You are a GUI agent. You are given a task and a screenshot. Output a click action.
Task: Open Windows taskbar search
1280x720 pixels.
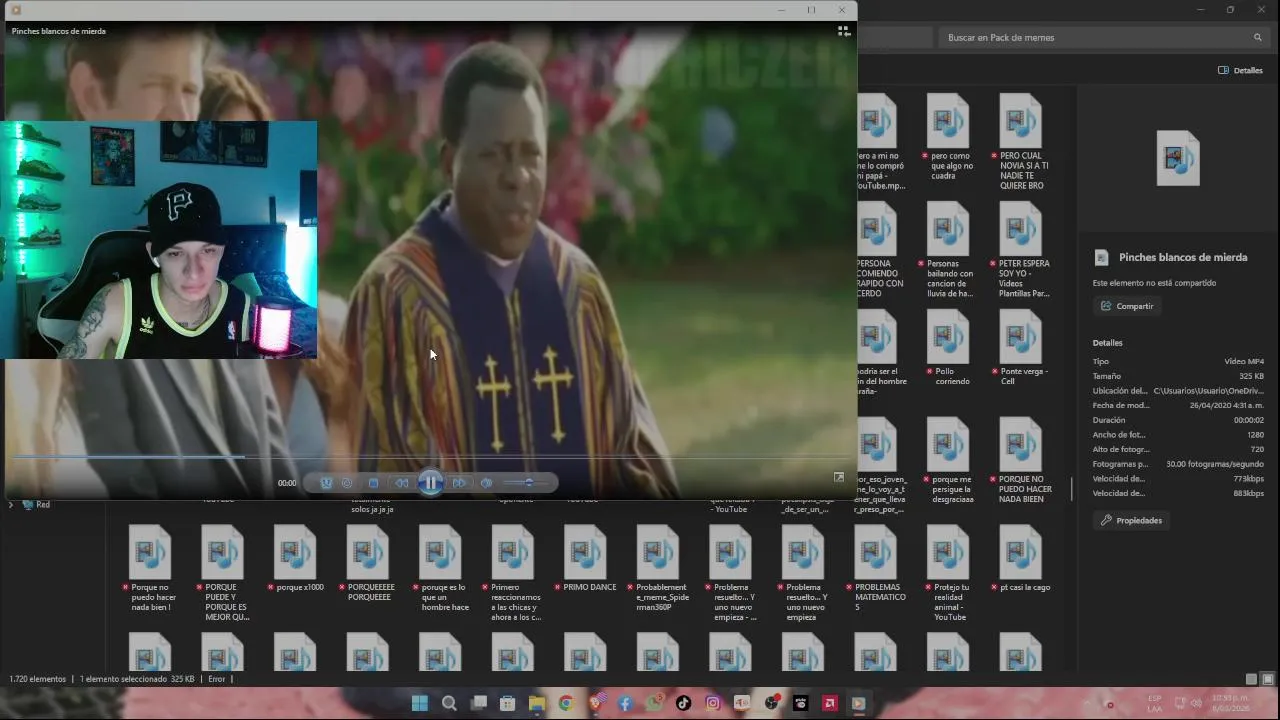pyautogui.click(x=449, y=703)
